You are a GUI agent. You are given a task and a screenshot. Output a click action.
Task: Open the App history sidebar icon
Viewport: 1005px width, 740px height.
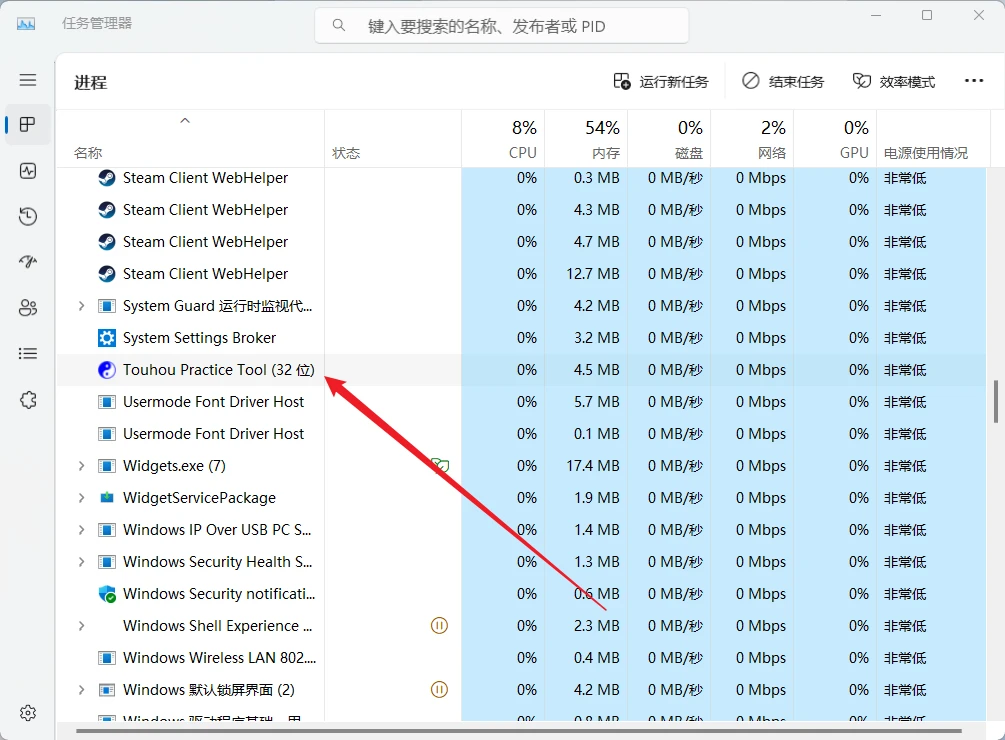pyautogui.click(x=28, y=217)
